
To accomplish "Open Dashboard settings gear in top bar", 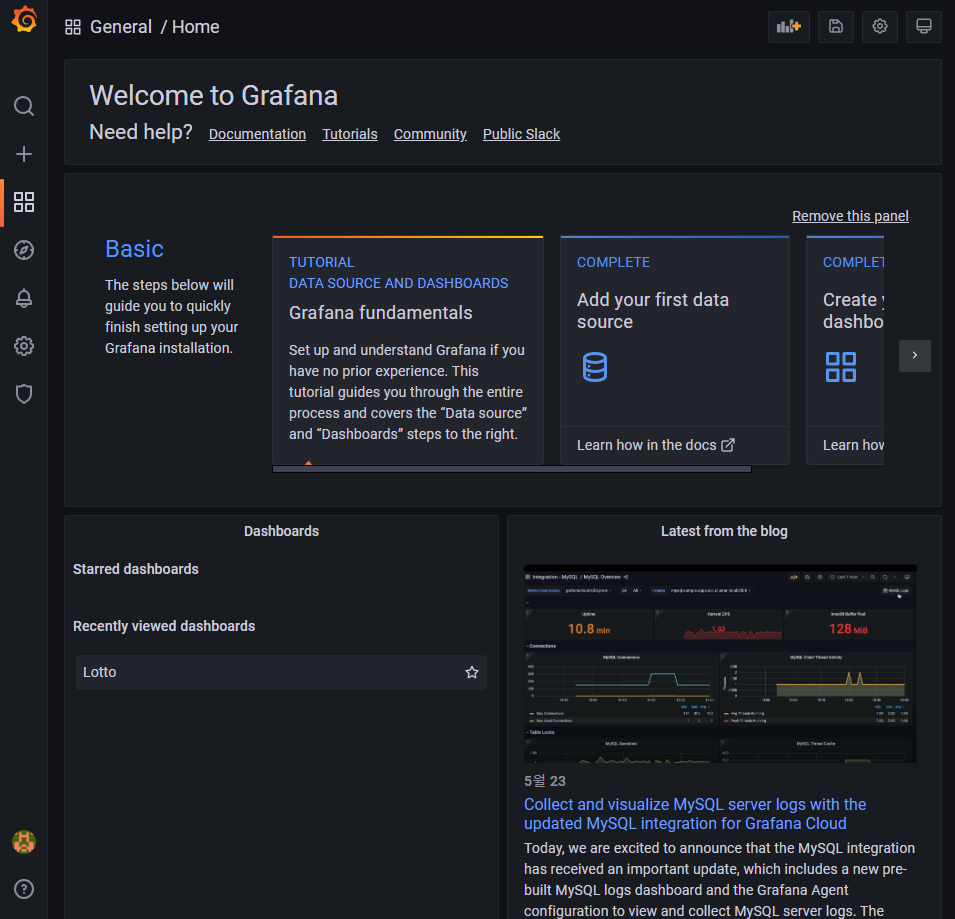I will click(879, 26).
